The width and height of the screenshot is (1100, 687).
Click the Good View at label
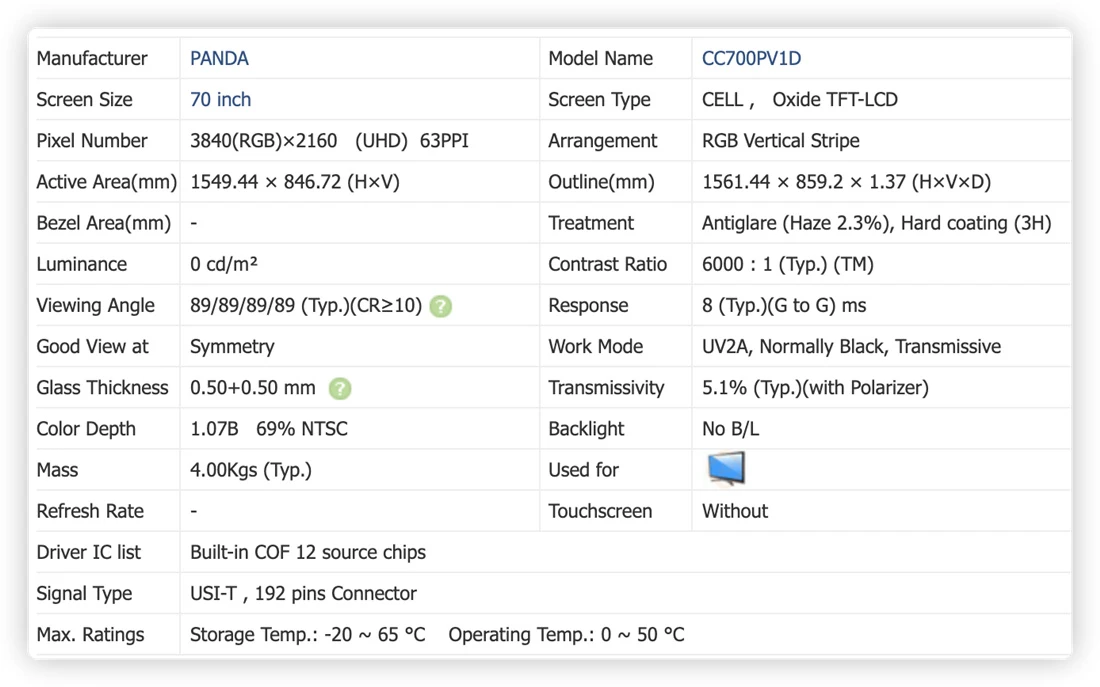[x=93, y=347]
